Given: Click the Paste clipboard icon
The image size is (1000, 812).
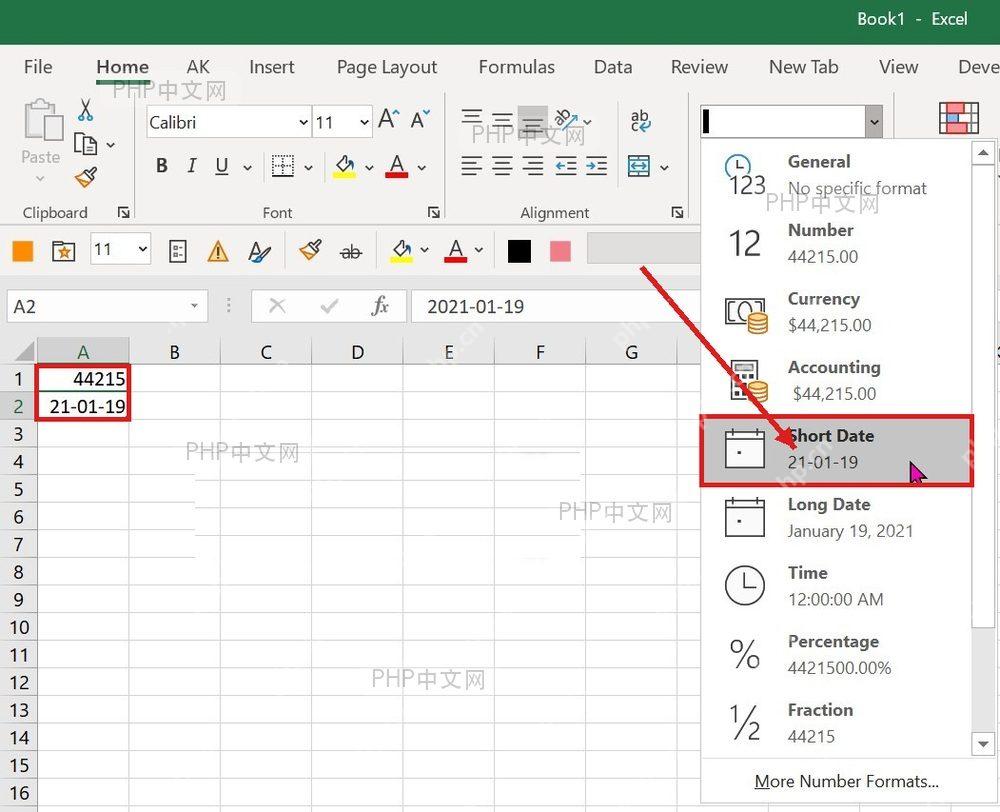Looking at the screenshot, I should pyautogui.click(x=43, y=120).
